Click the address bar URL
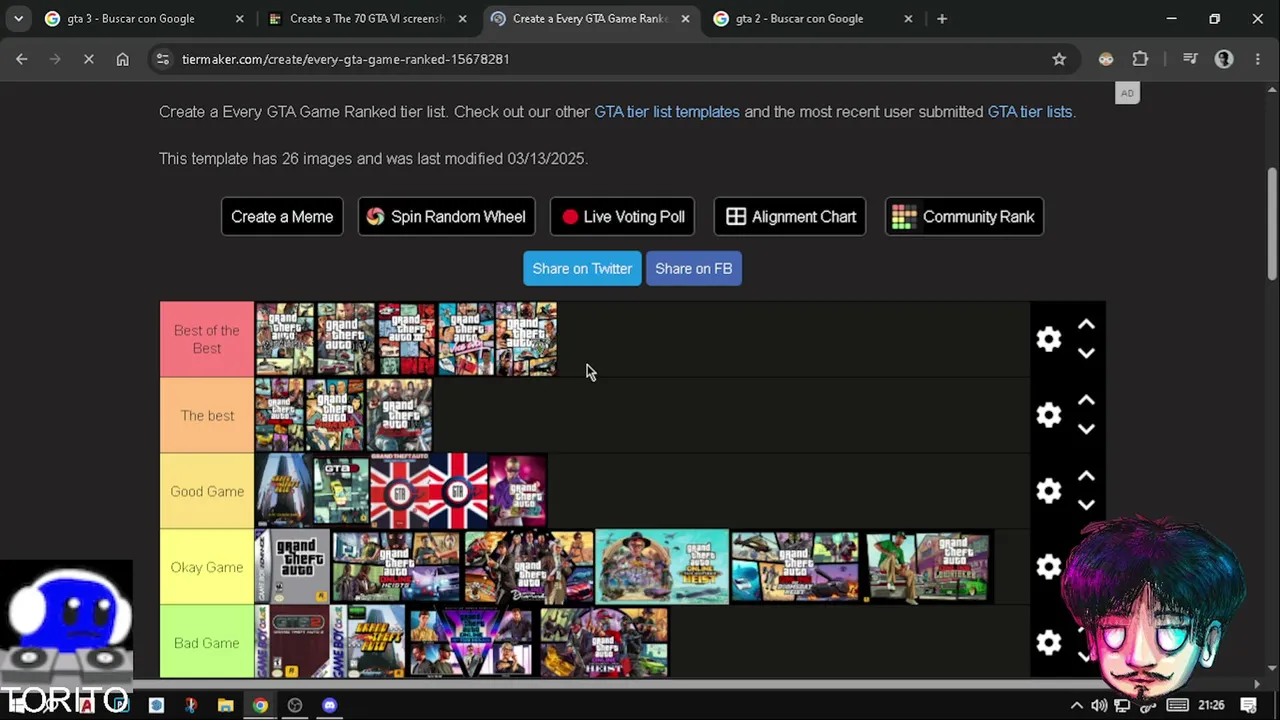Screen dimensions: 1280x720 (345, 59)
